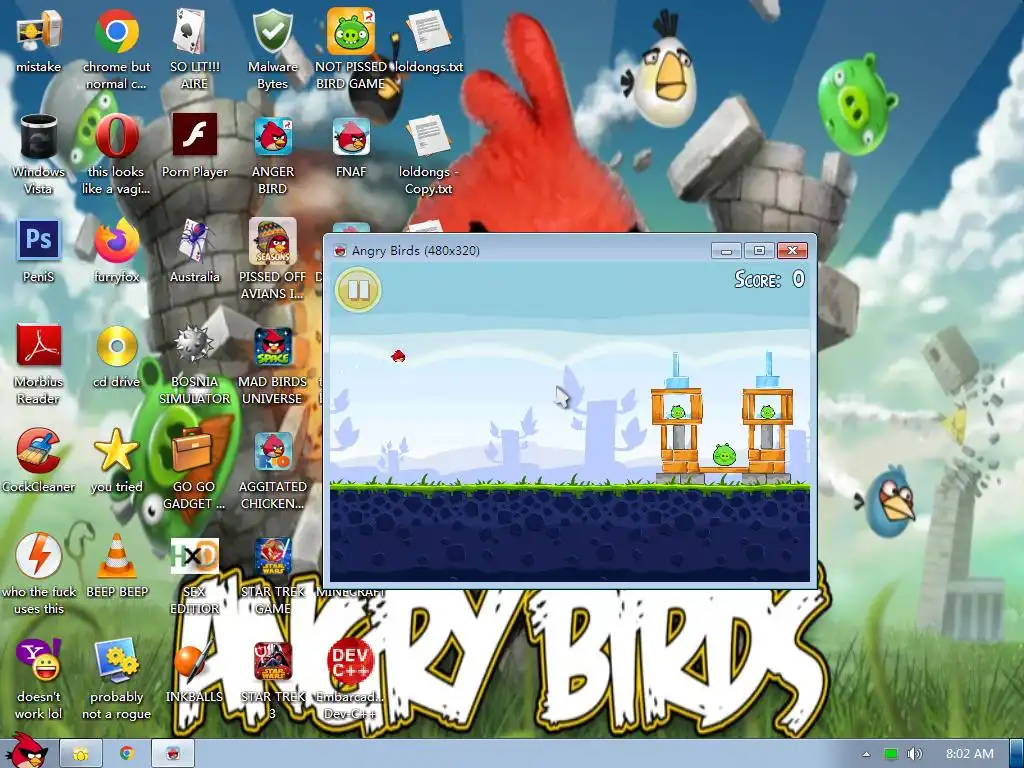Image resolution: width=1024 pixels, height=768 pixels.
Task: Click the small pig in the left tower
Action: click(677, 412)
